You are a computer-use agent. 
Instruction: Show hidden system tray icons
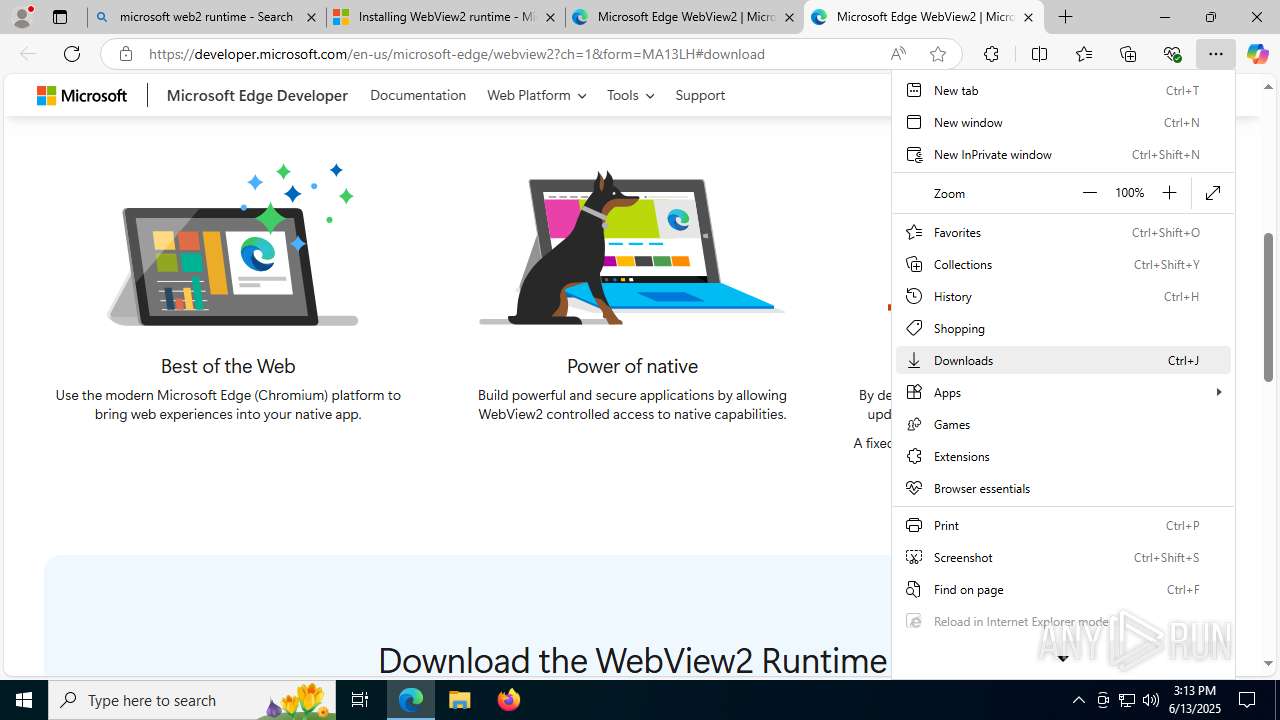click(1078, 700)
